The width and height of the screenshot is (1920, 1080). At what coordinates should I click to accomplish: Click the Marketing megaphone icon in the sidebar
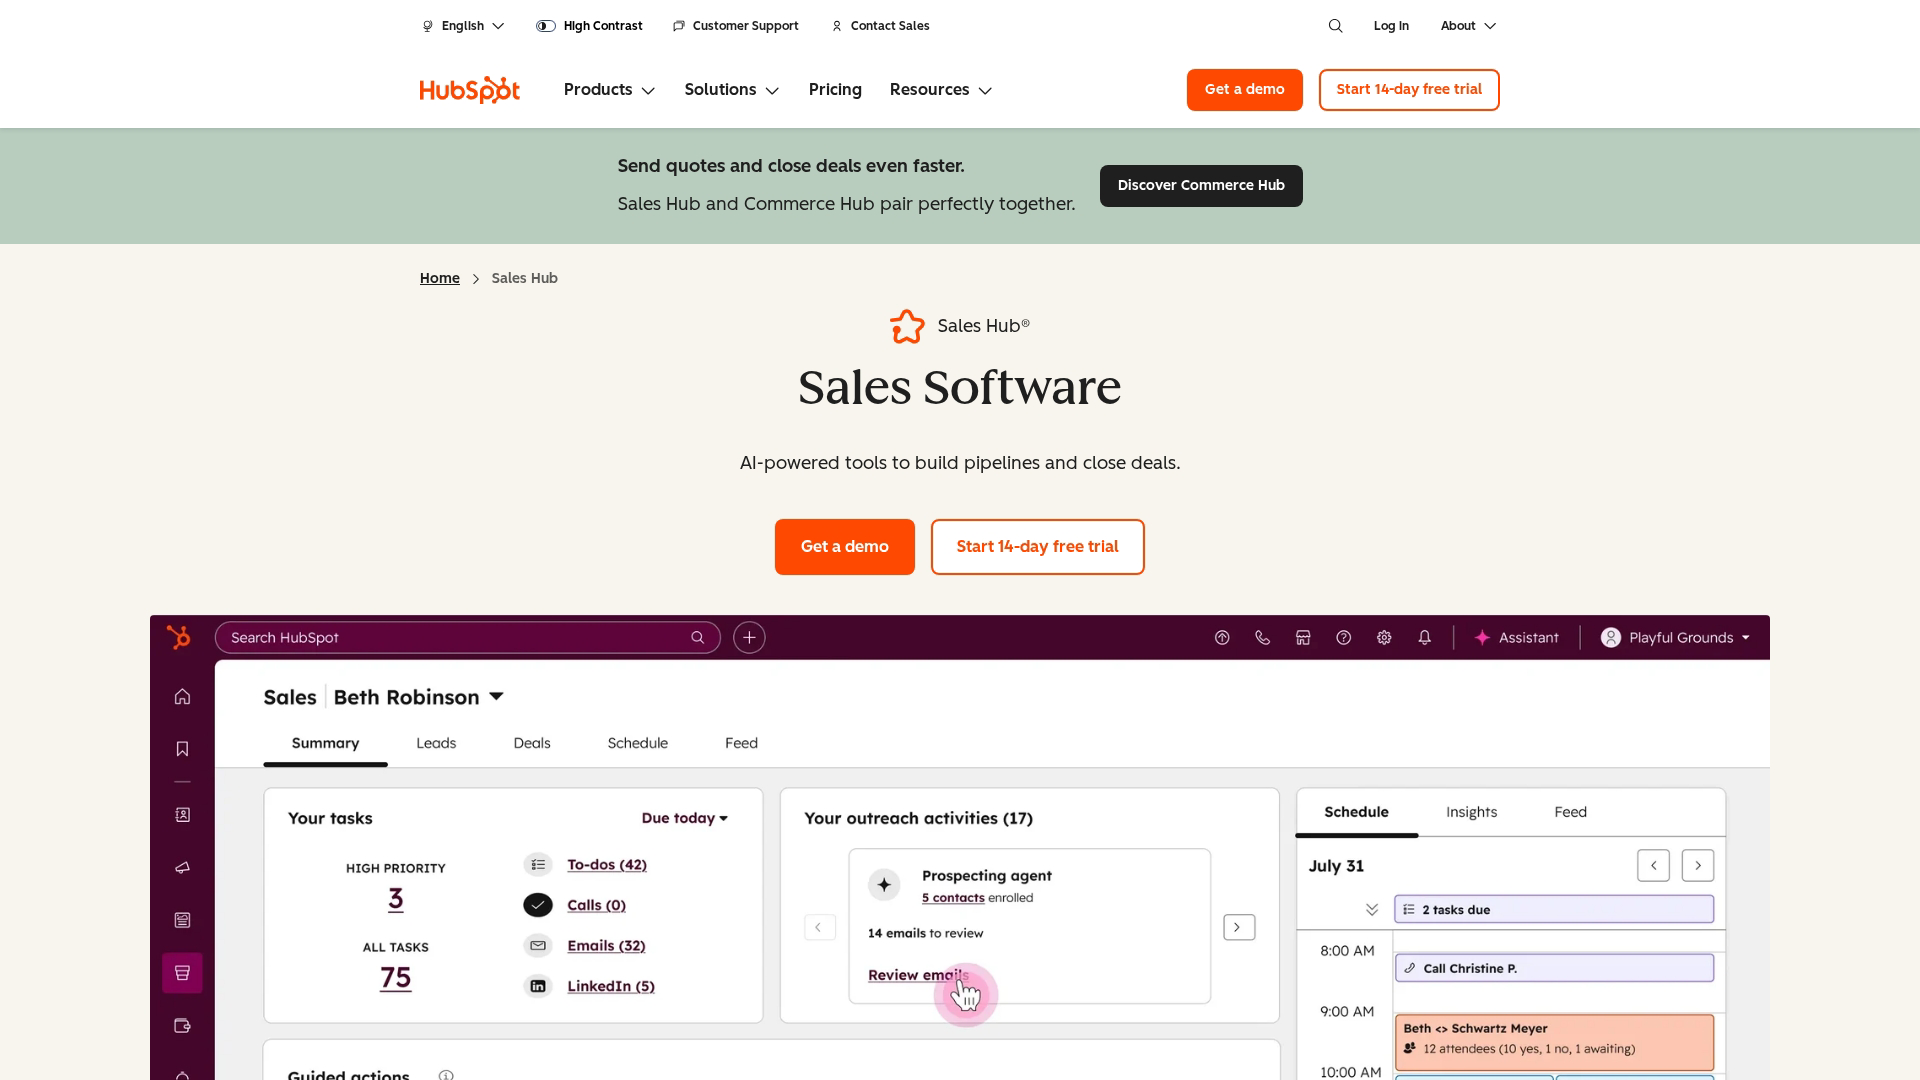coord(182,867)
